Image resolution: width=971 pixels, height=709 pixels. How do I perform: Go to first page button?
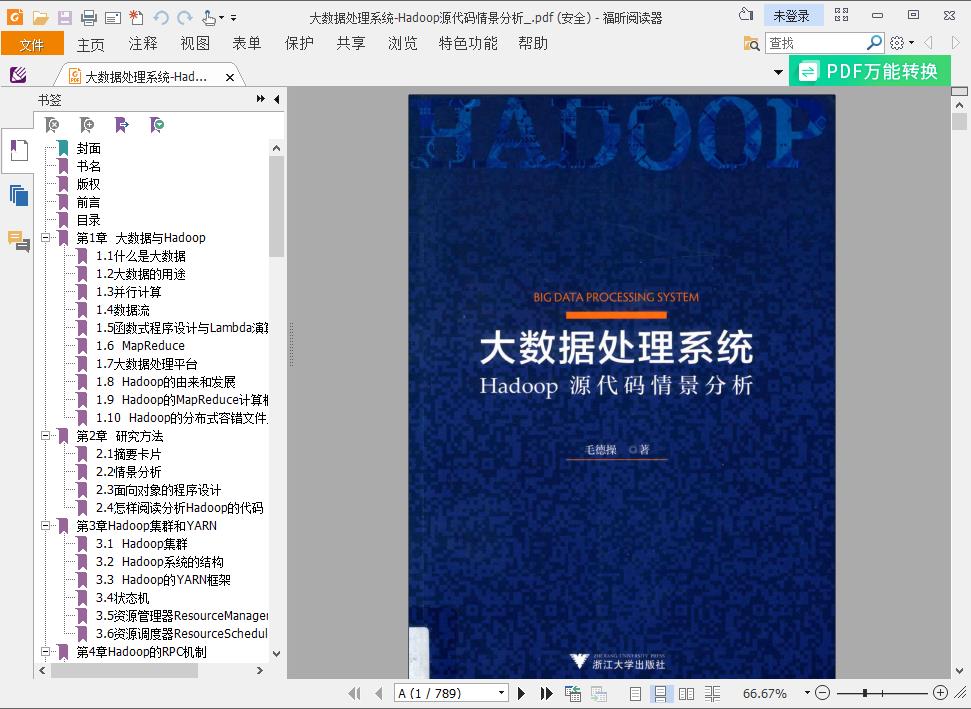pyautogui.click(x=354, y=694)
